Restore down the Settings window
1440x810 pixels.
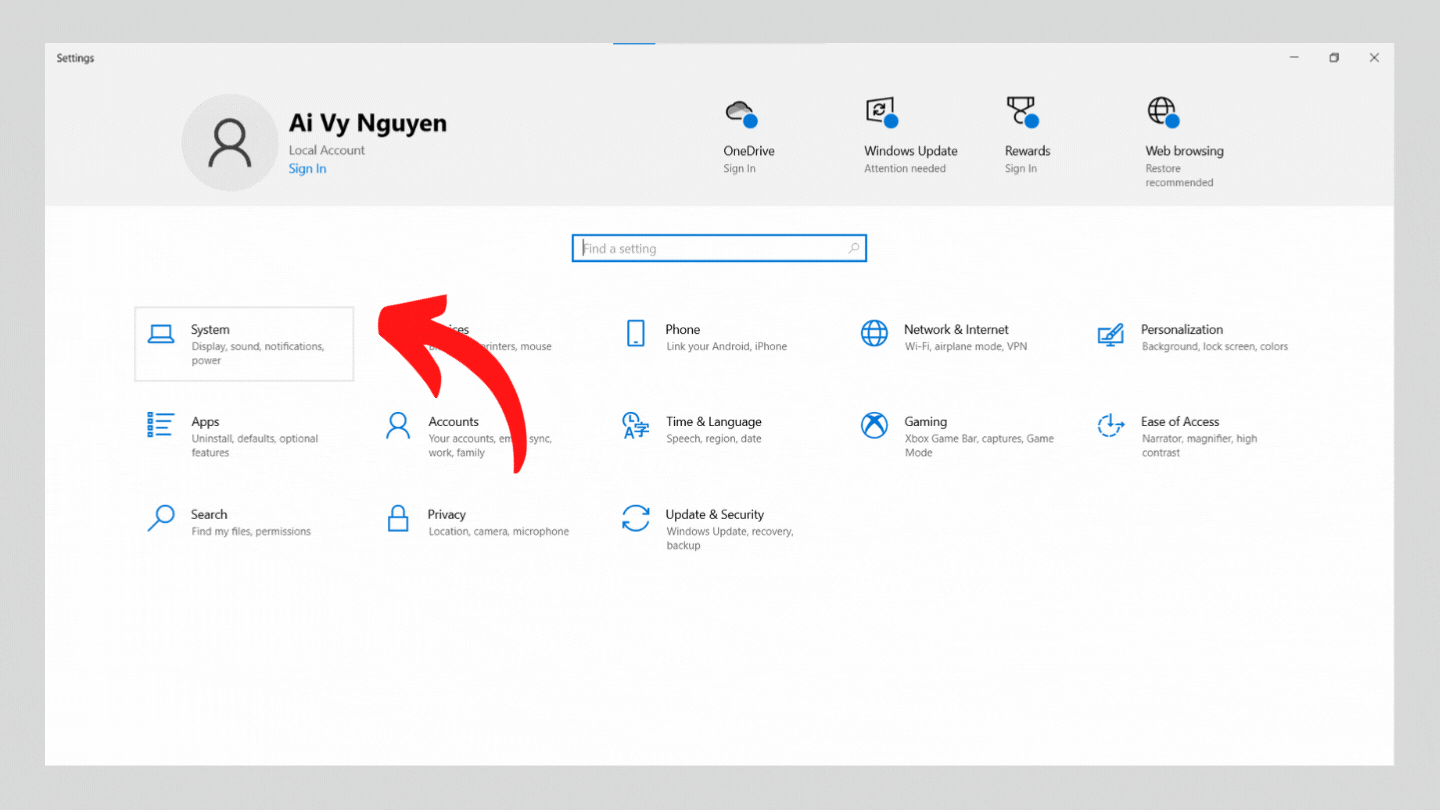coord(1333,58)
